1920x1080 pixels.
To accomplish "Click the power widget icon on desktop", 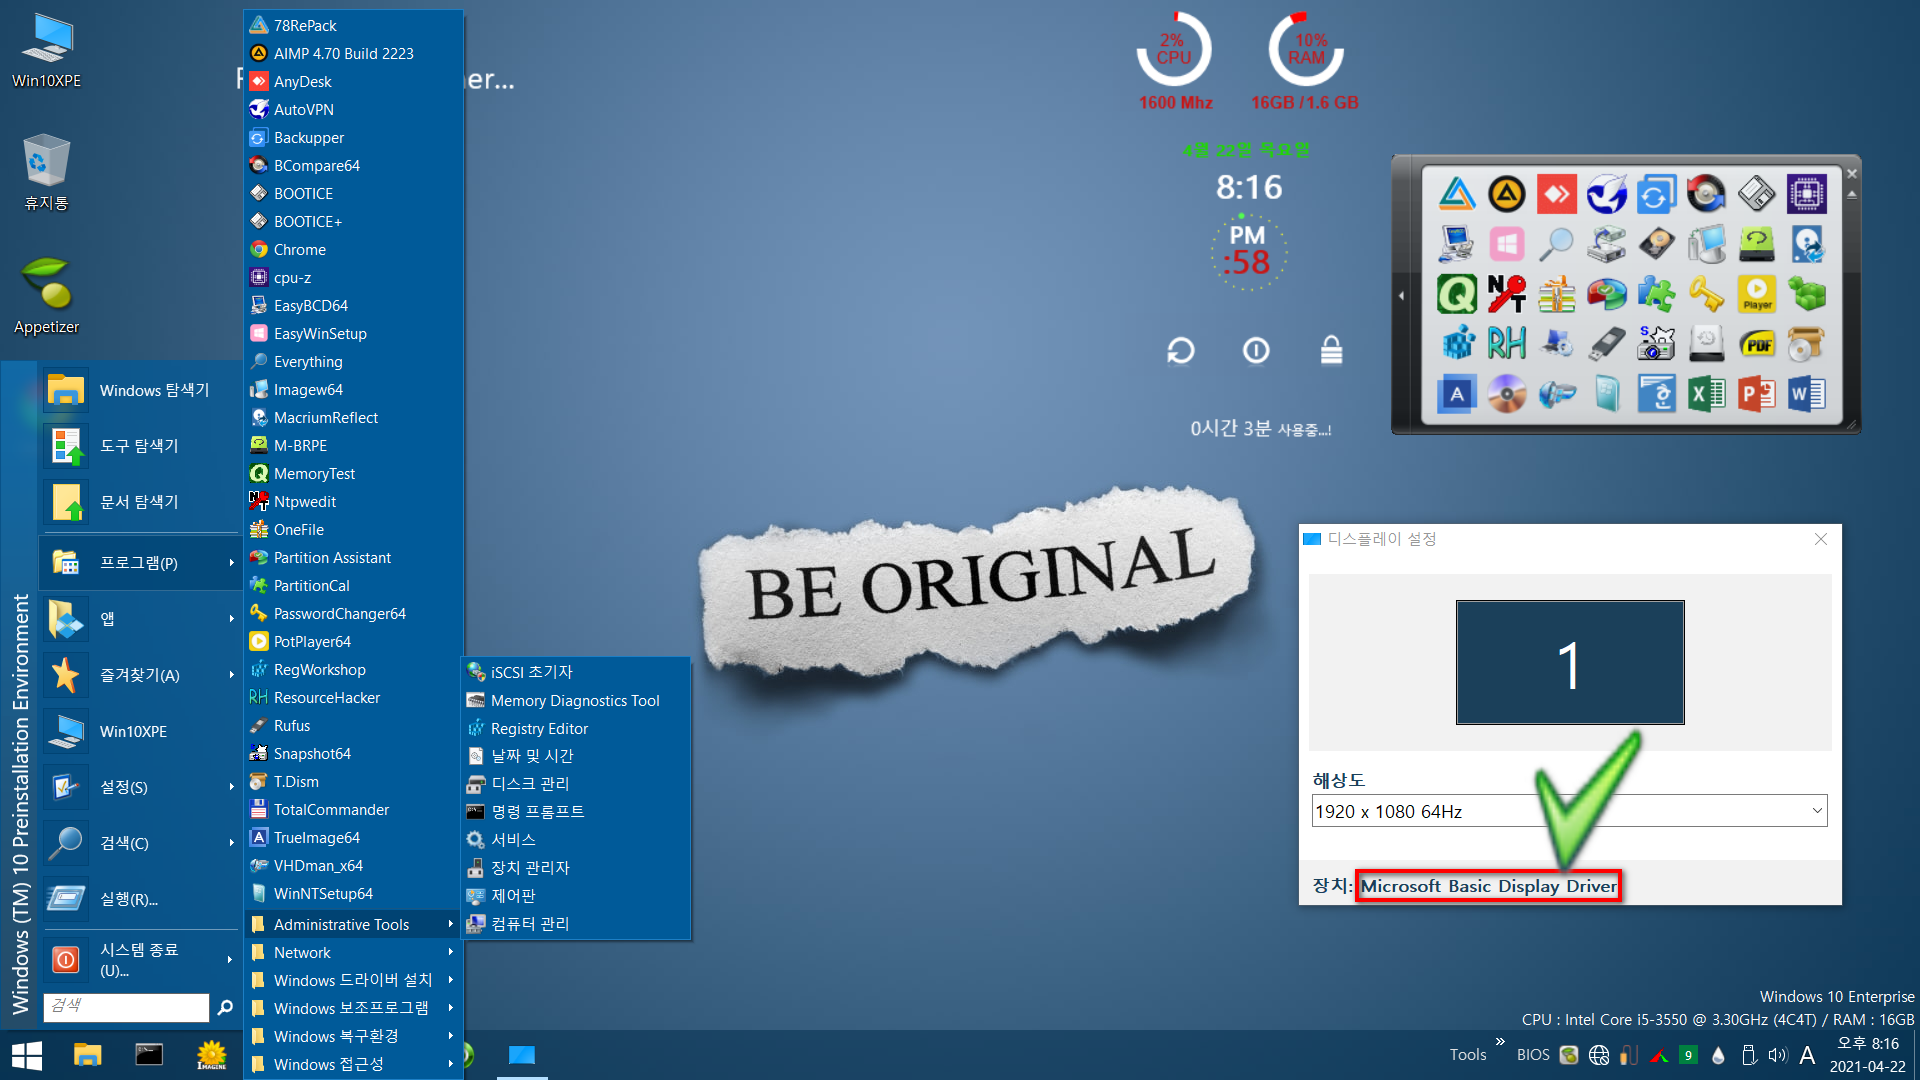I will [x=1256, y=351].
